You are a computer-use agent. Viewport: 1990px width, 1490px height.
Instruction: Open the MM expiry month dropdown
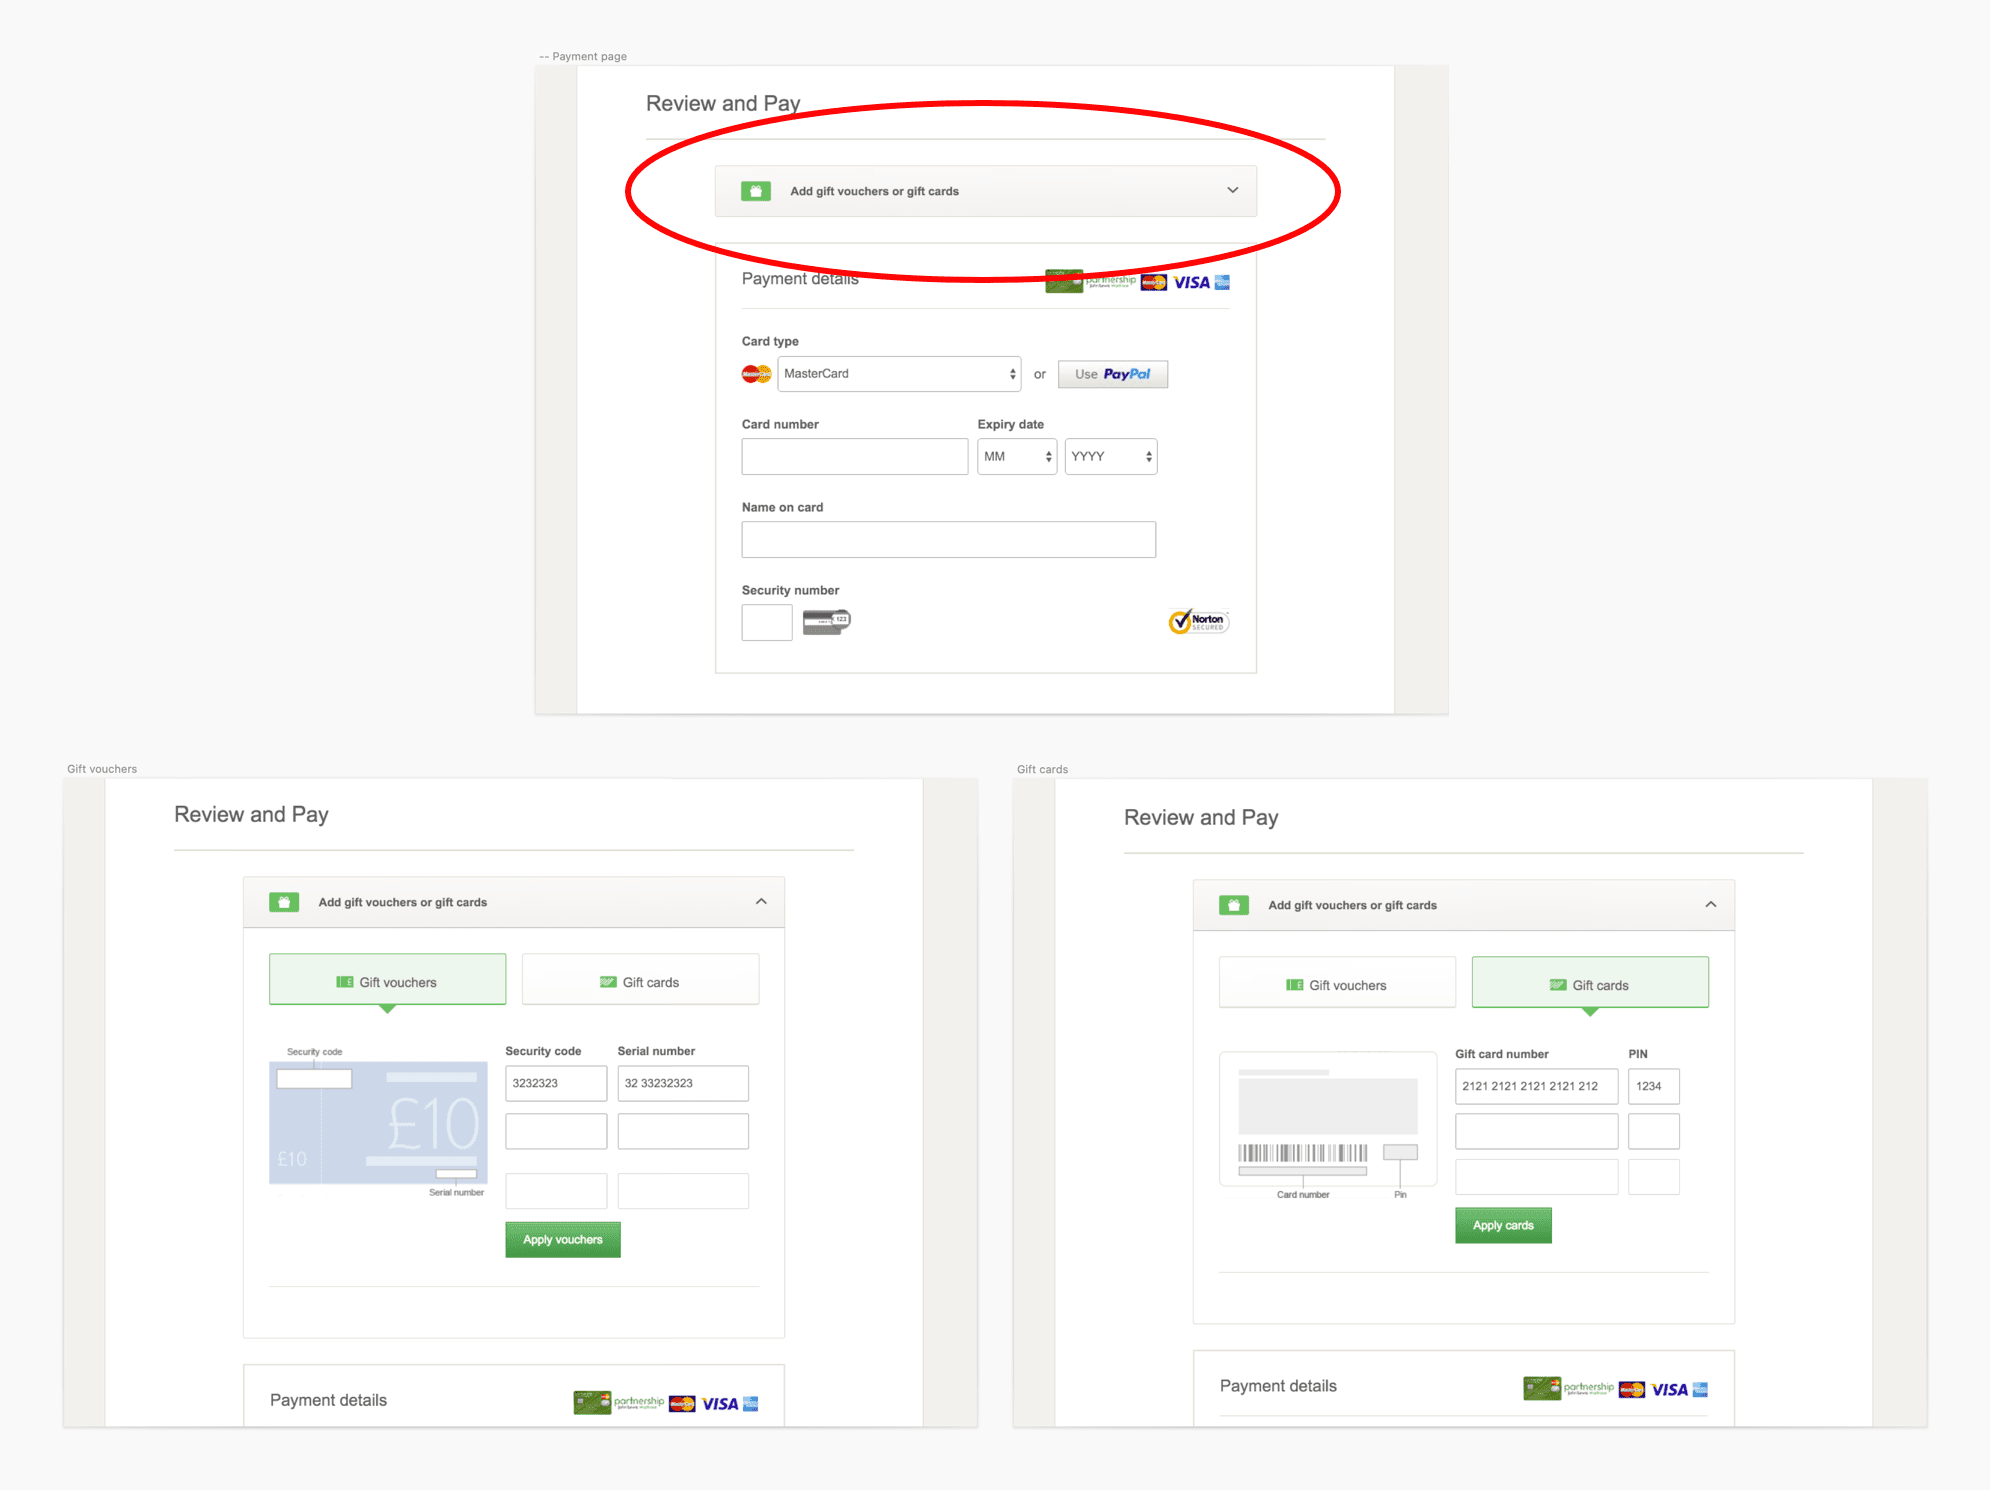click(x=1017, y=457)
